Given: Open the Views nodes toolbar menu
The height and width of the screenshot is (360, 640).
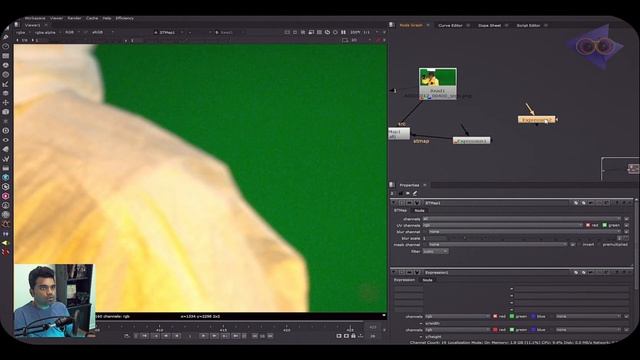Looking at the screenshot, I should point(6,140).
